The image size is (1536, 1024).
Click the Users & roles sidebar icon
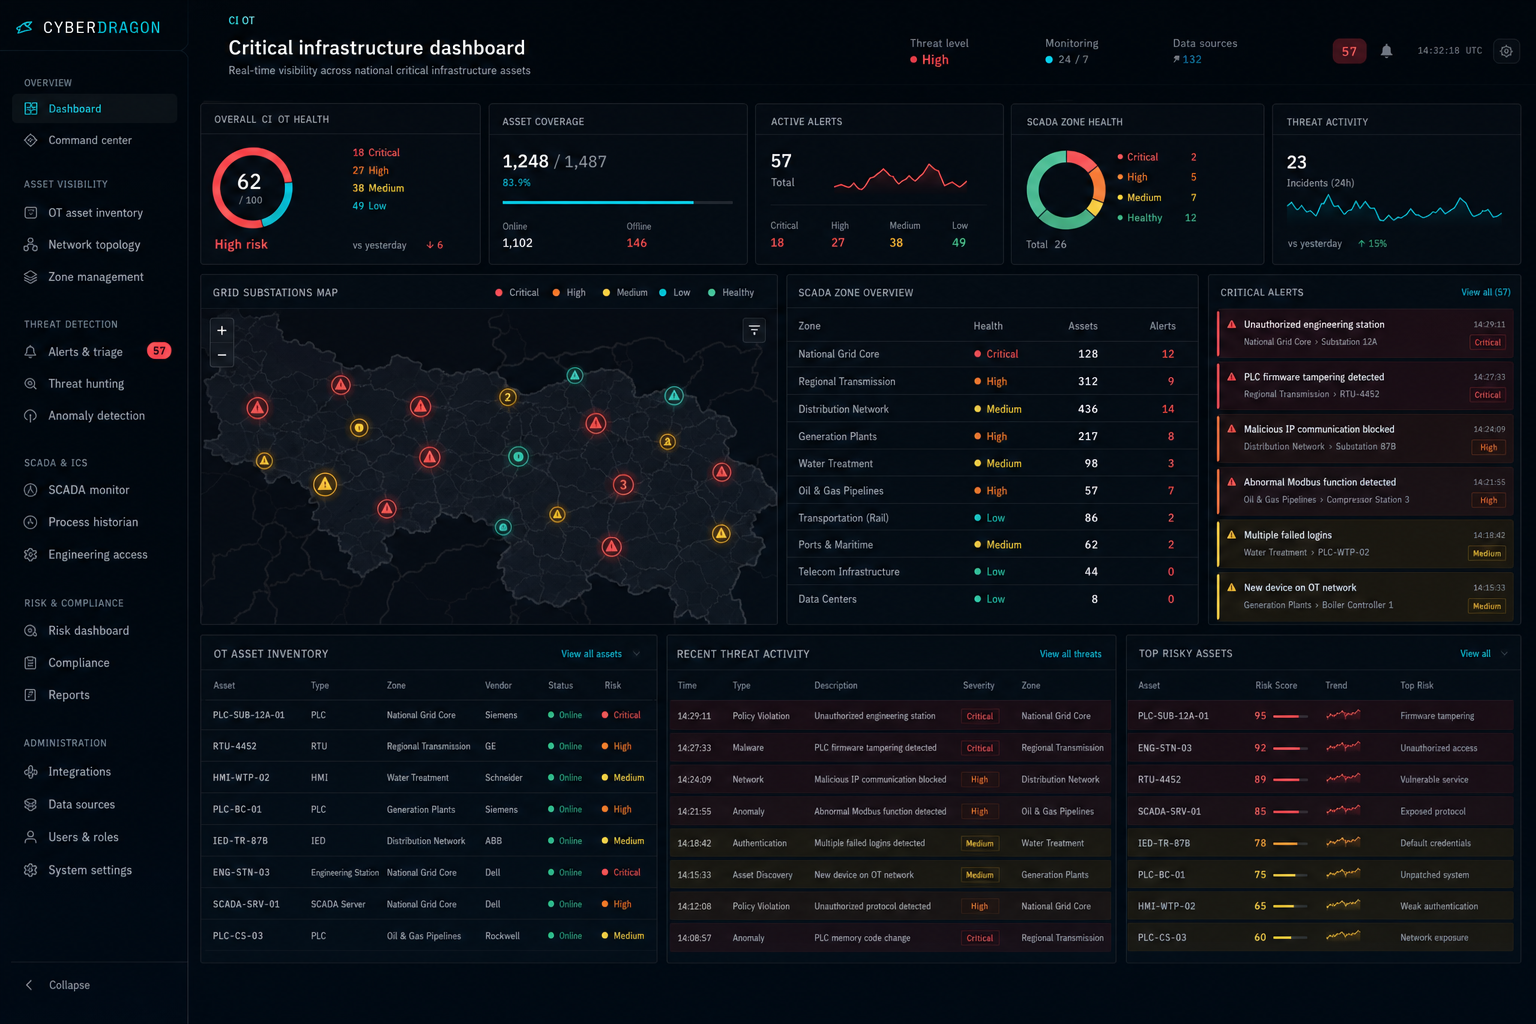pos(31,837)
